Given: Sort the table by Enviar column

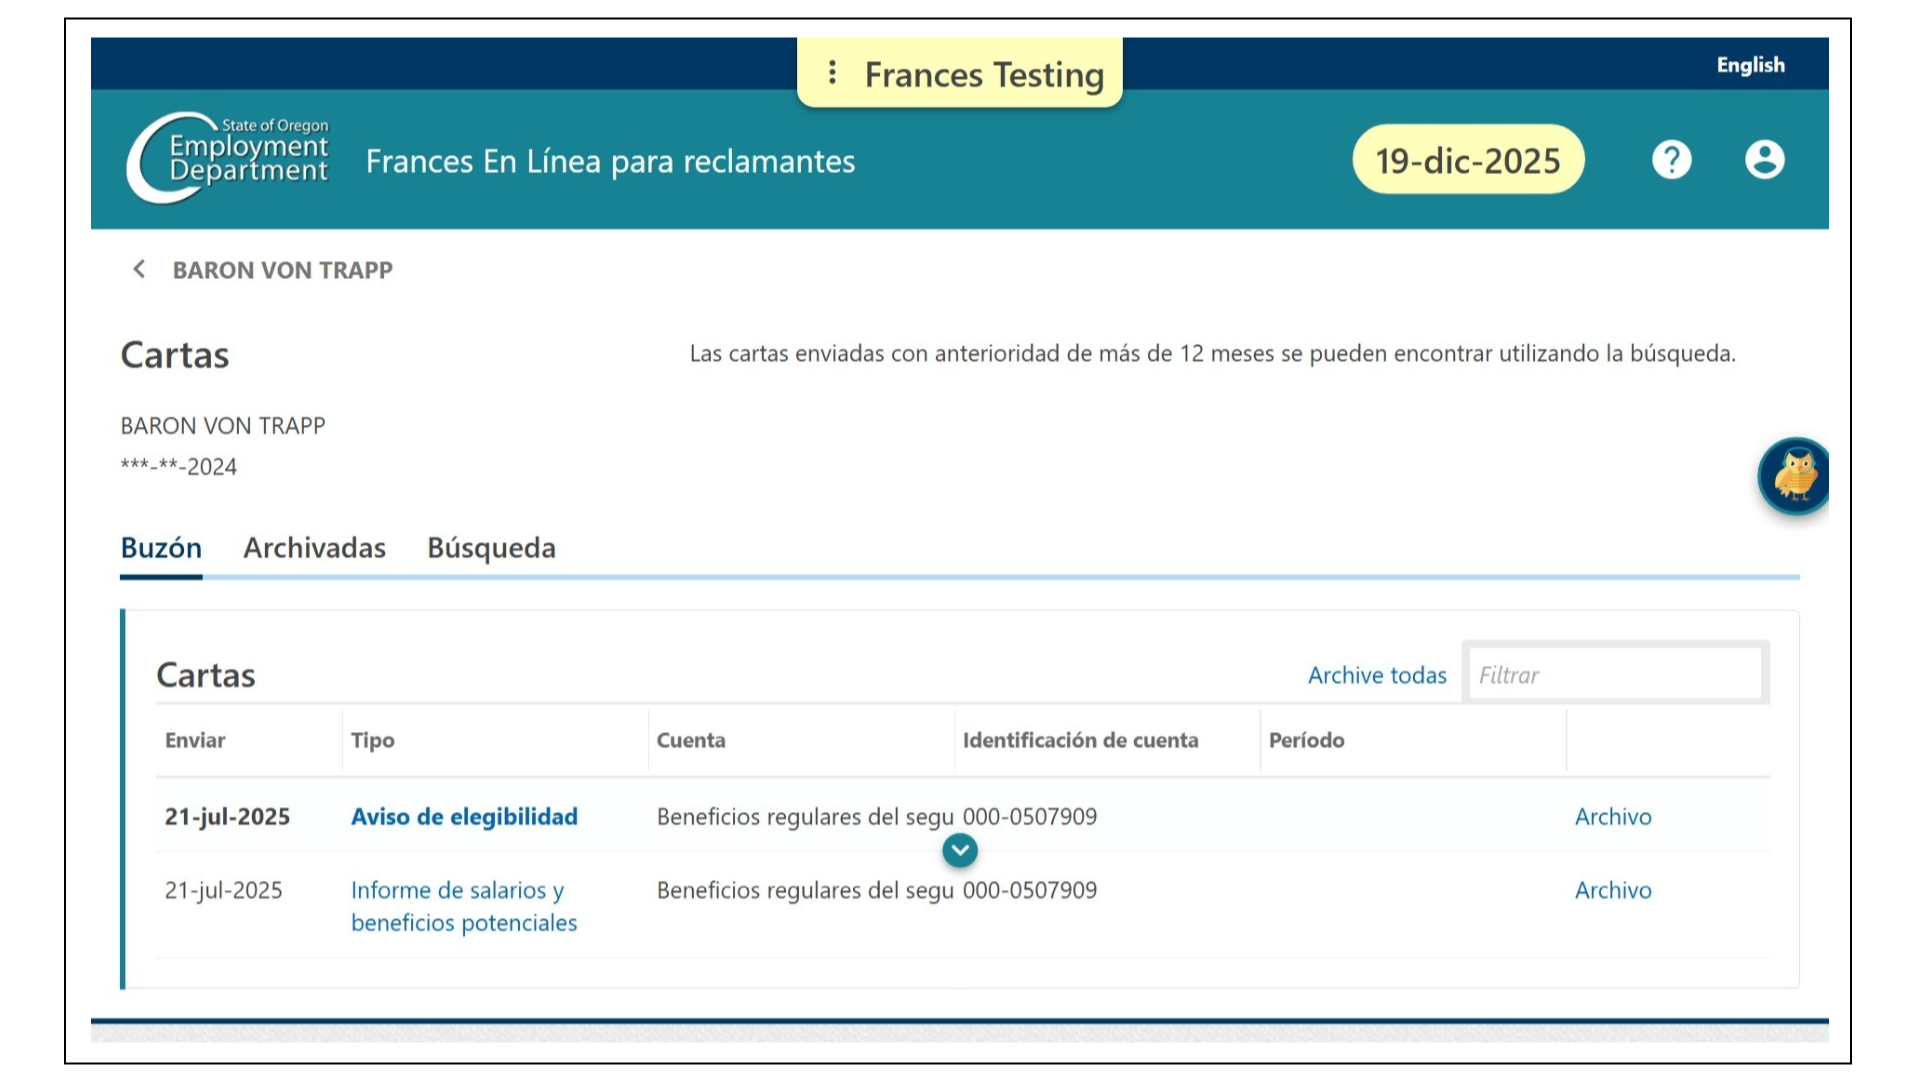Looking at the screenshot, I should [195, 741].
